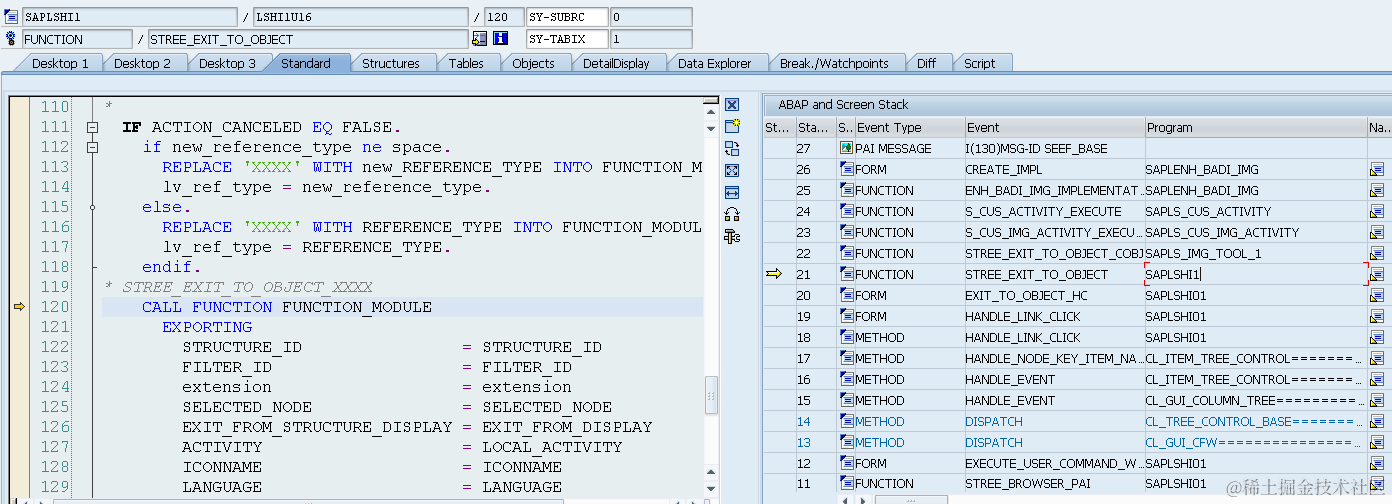Click the CL_GUI_CFW program cell
Screen dimensions: 1392x504
coord(1255,442)
